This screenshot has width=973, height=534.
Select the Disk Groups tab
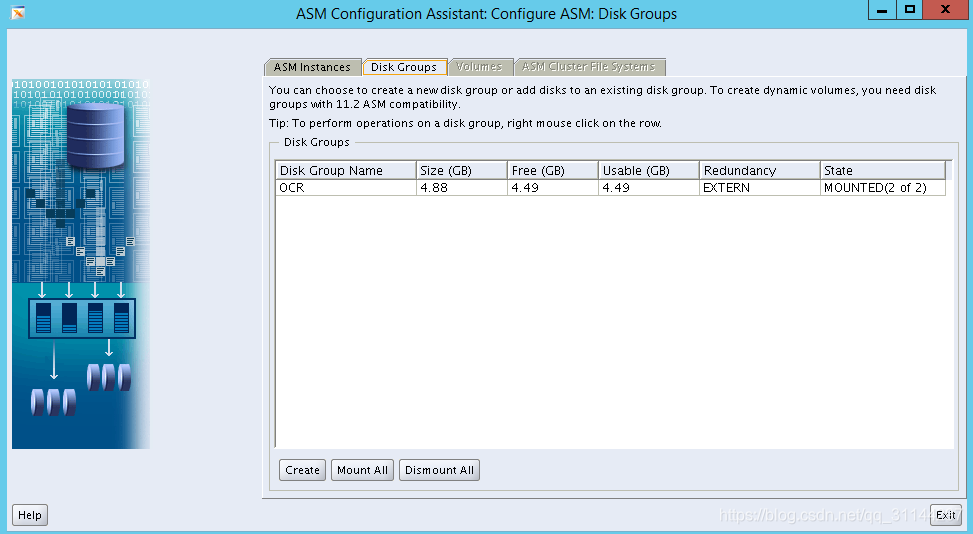[404, 67]
